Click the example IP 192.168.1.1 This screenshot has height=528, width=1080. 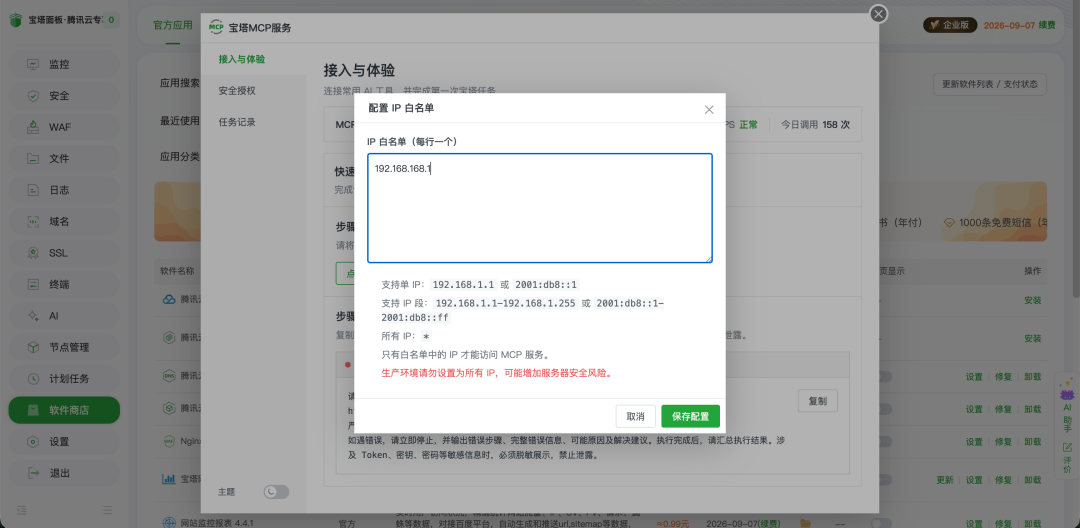(464, 284)
